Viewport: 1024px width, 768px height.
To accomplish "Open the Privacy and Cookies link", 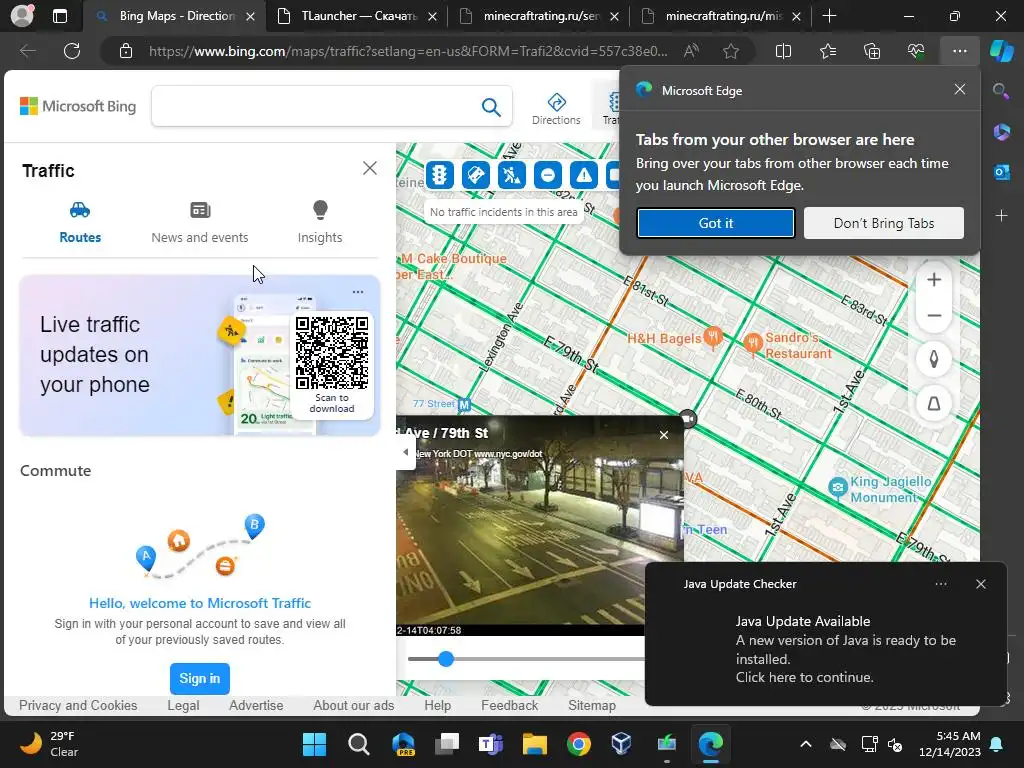I will click(x=78, y=705).
